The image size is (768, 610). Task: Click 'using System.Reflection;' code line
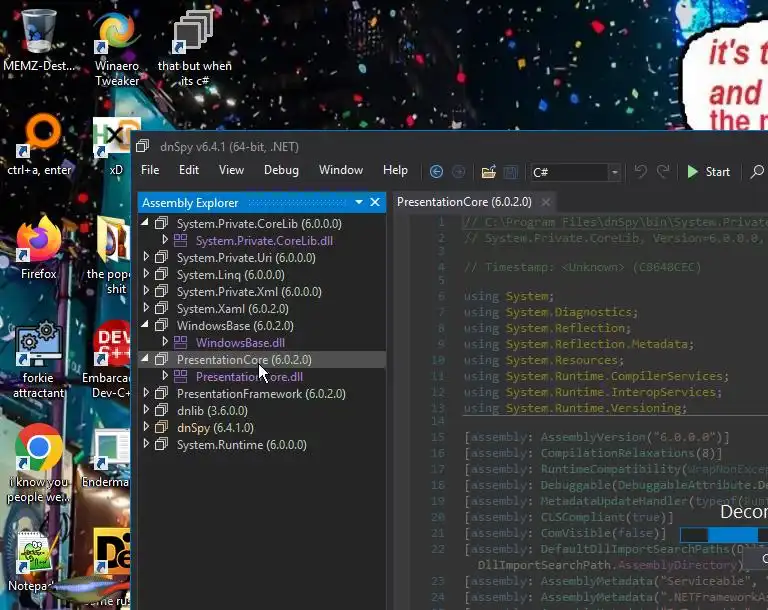point(548,328)
